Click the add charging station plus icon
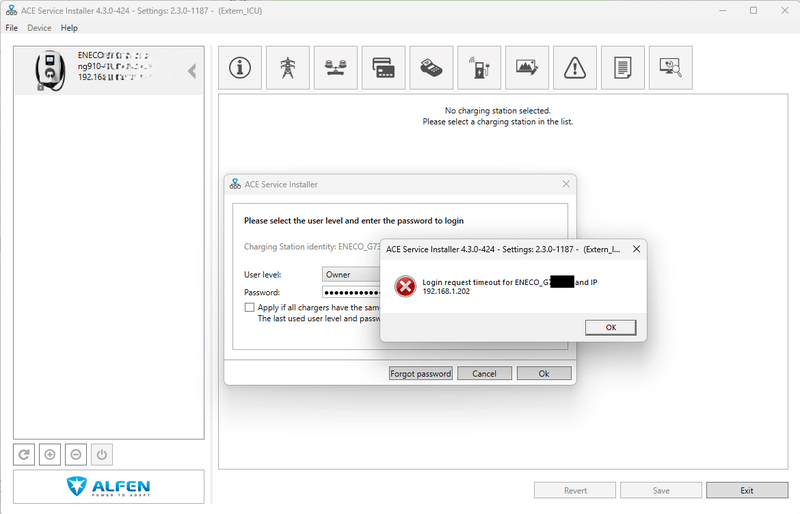 (50, 454)
